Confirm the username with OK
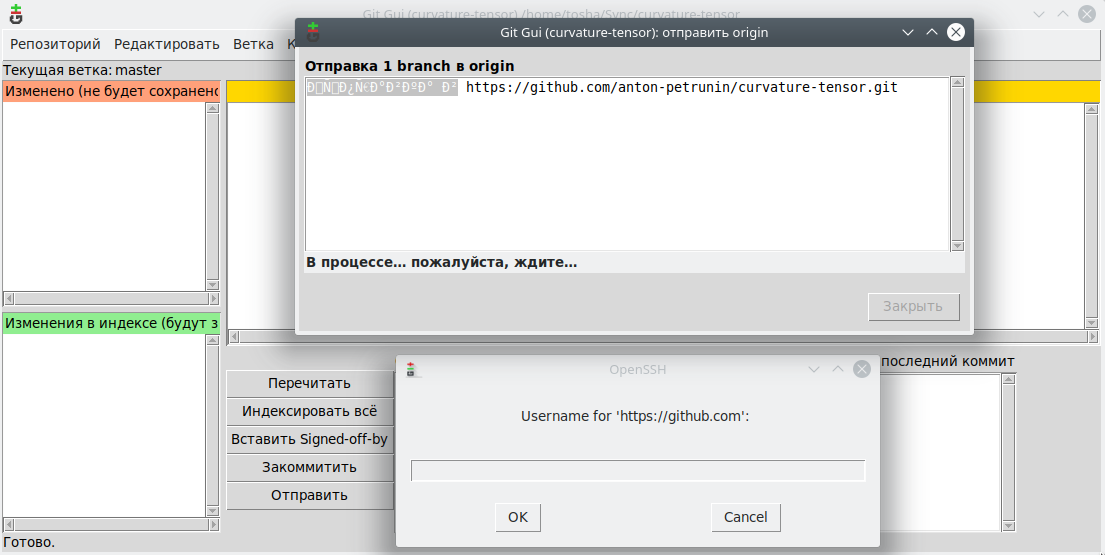1105x555 pixels. tap(518, 517)
